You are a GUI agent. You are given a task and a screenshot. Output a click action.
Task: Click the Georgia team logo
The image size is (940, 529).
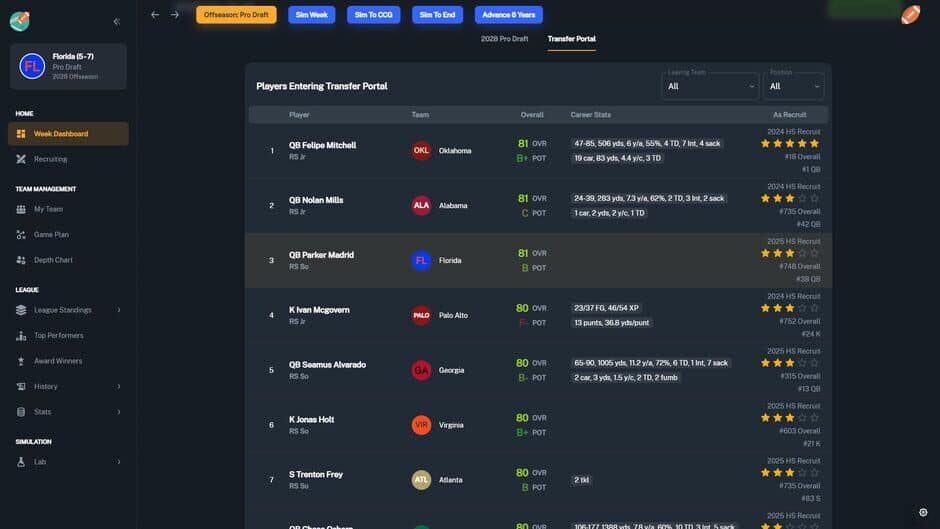[422, 370]
